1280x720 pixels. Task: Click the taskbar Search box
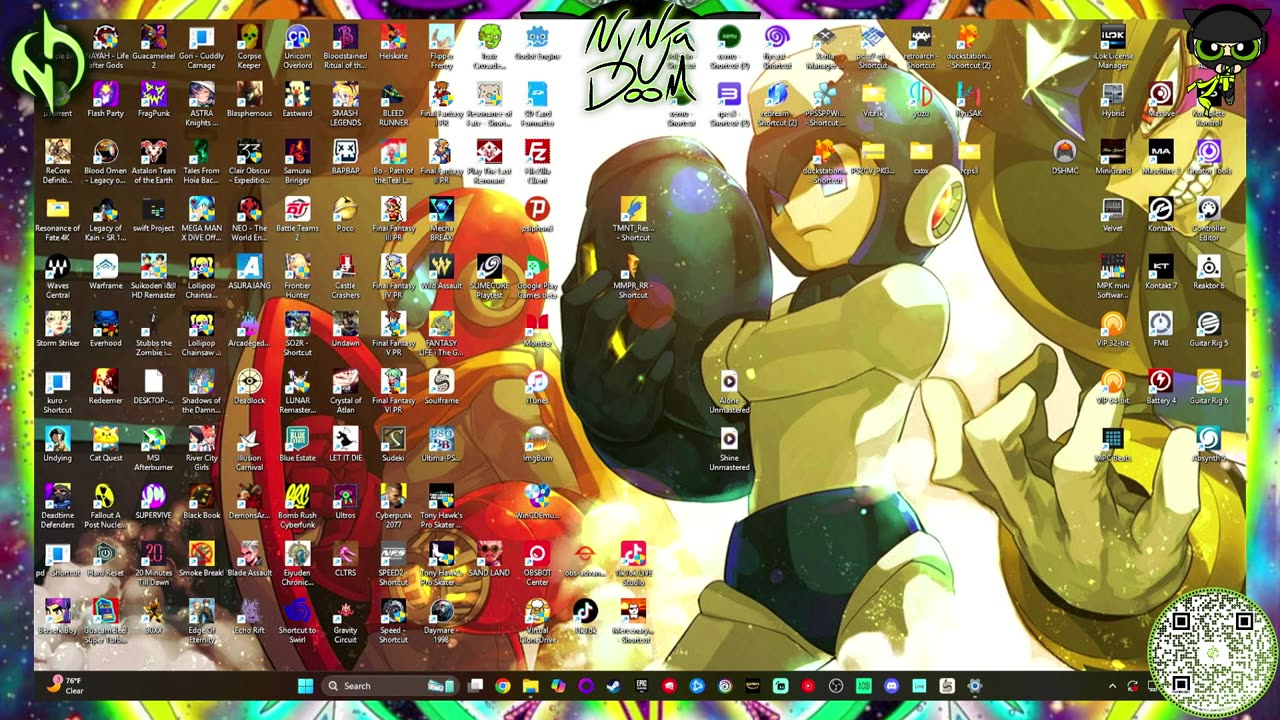coord(391,686)
